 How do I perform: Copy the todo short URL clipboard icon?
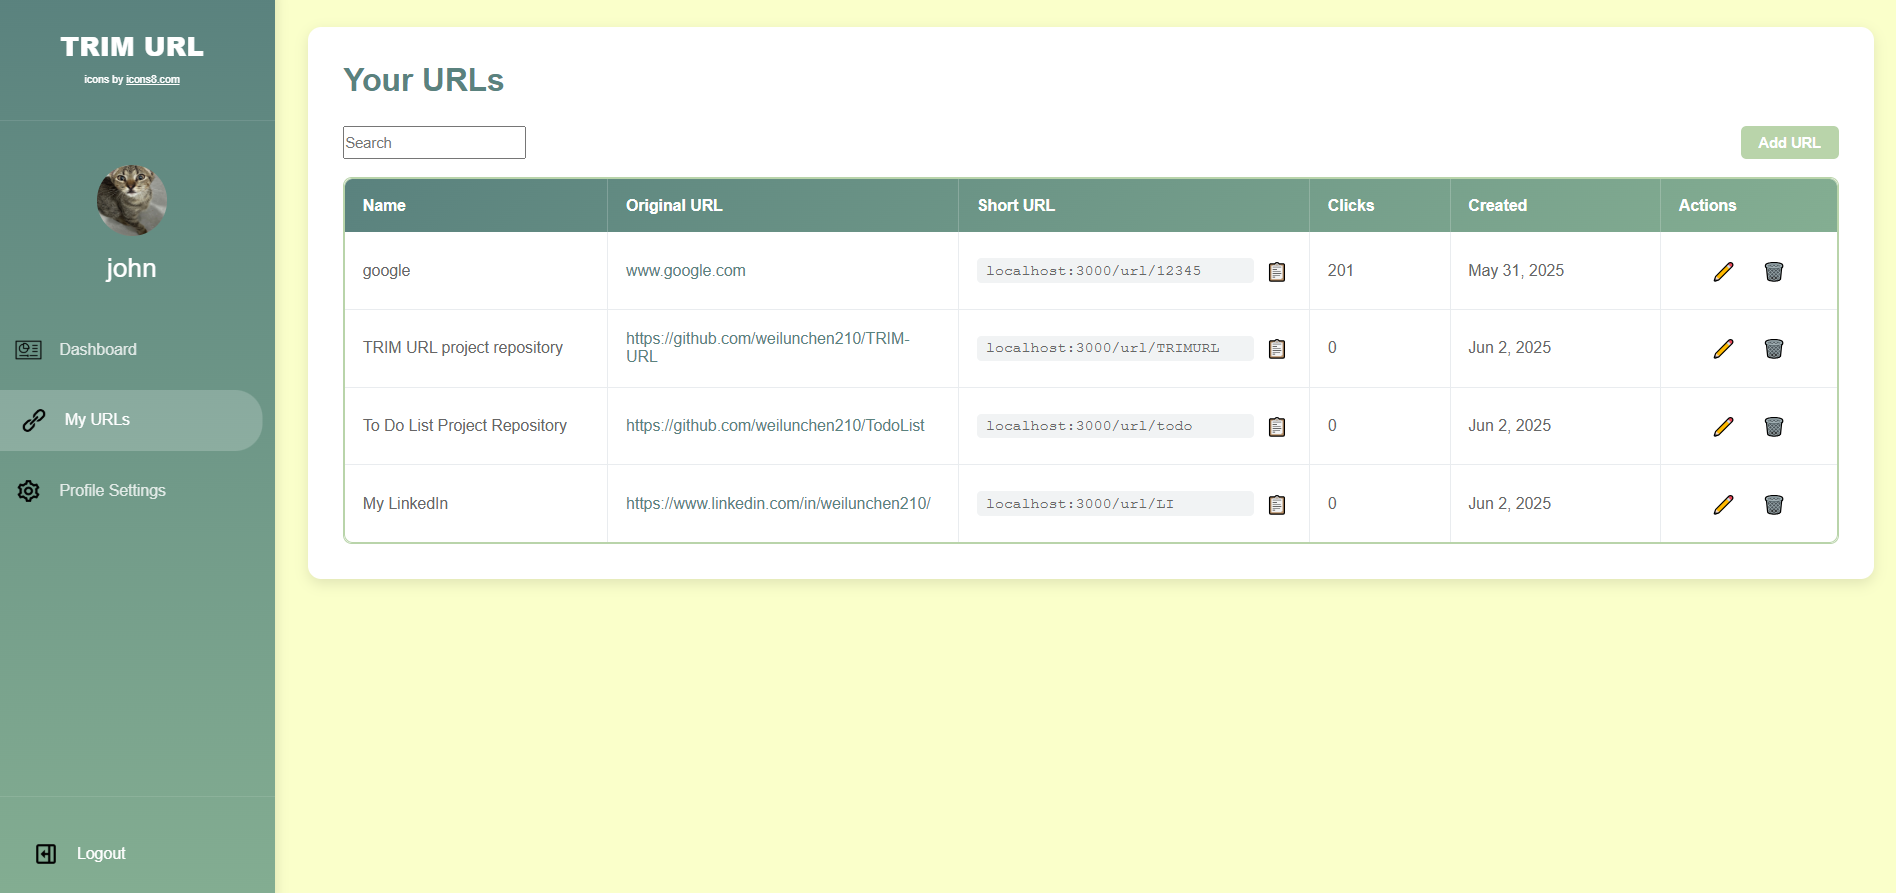(1277, 427)
